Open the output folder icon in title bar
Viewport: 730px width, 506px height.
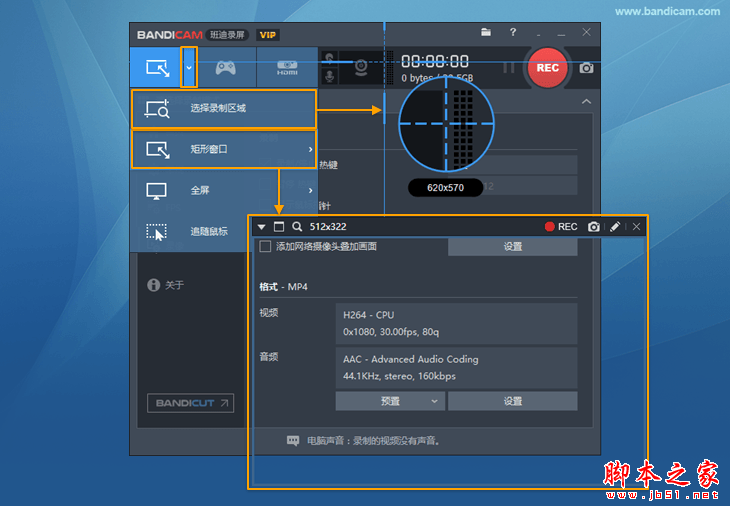(486, 32)
